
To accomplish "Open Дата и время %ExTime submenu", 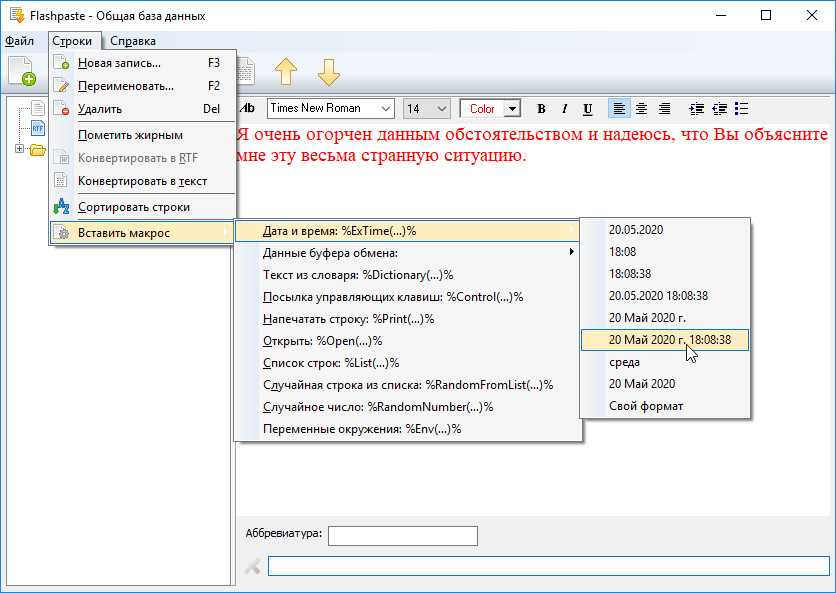I will point(408,231).
